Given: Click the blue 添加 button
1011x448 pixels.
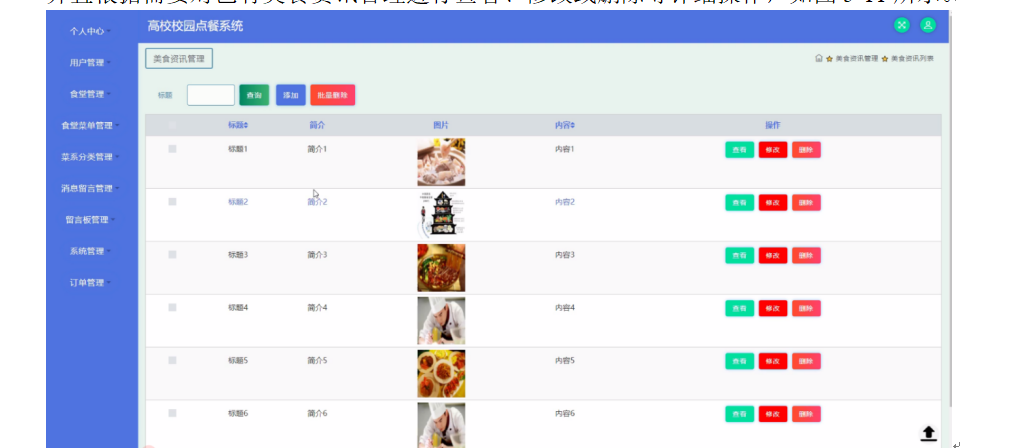Looking at the screenshot, I should click(291, 95).
